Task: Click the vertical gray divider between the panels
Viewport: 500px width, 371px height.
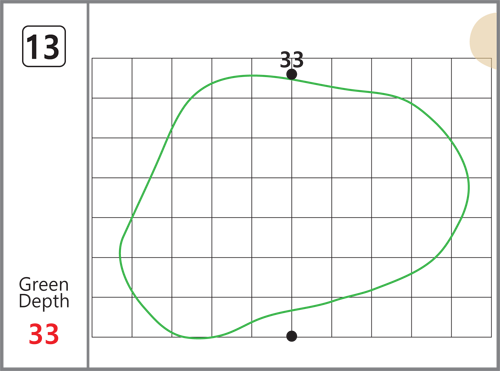Action: [88, 185]
